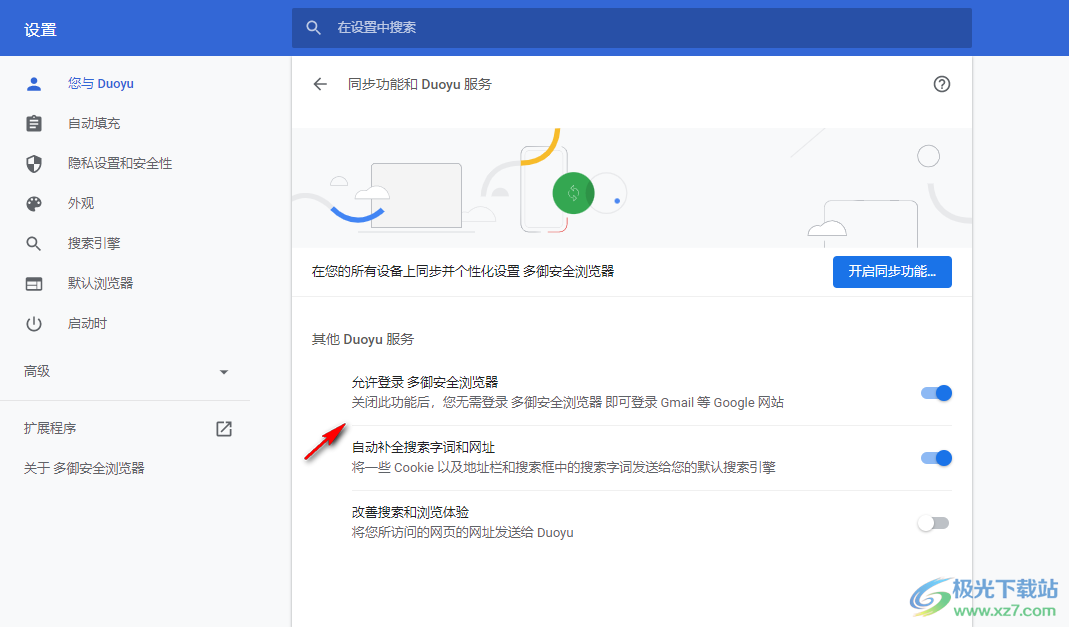Click the 高级 label in sidebar
1069x627 pixels.
(x=37, y=371)
